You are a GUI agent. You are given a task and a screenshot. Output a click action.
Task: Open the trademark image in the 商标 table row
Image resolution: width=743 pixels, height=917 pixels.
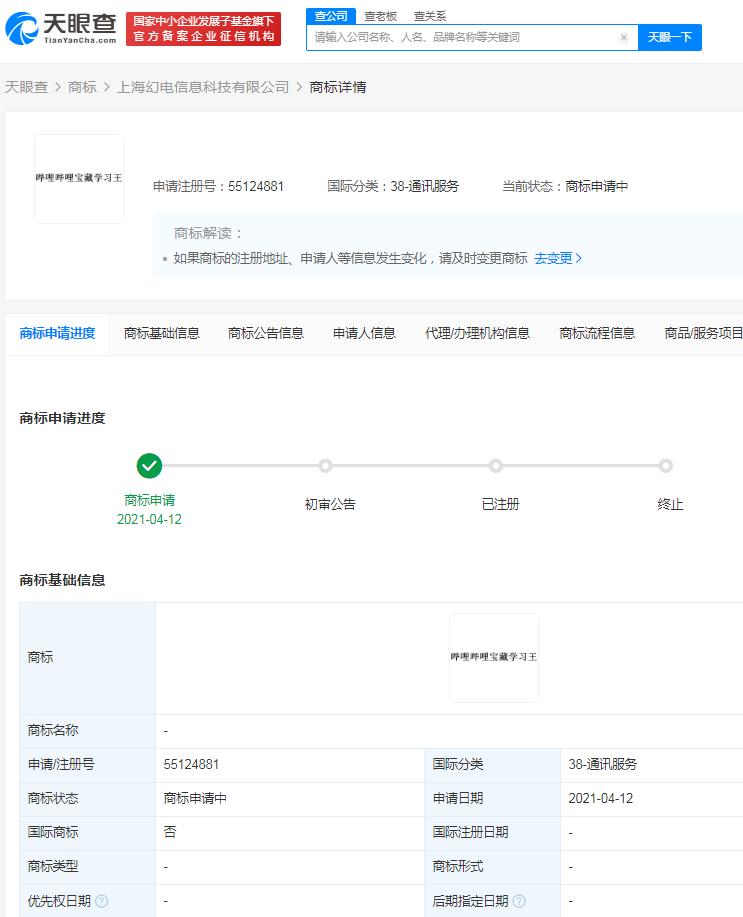[x=494, y=657]
